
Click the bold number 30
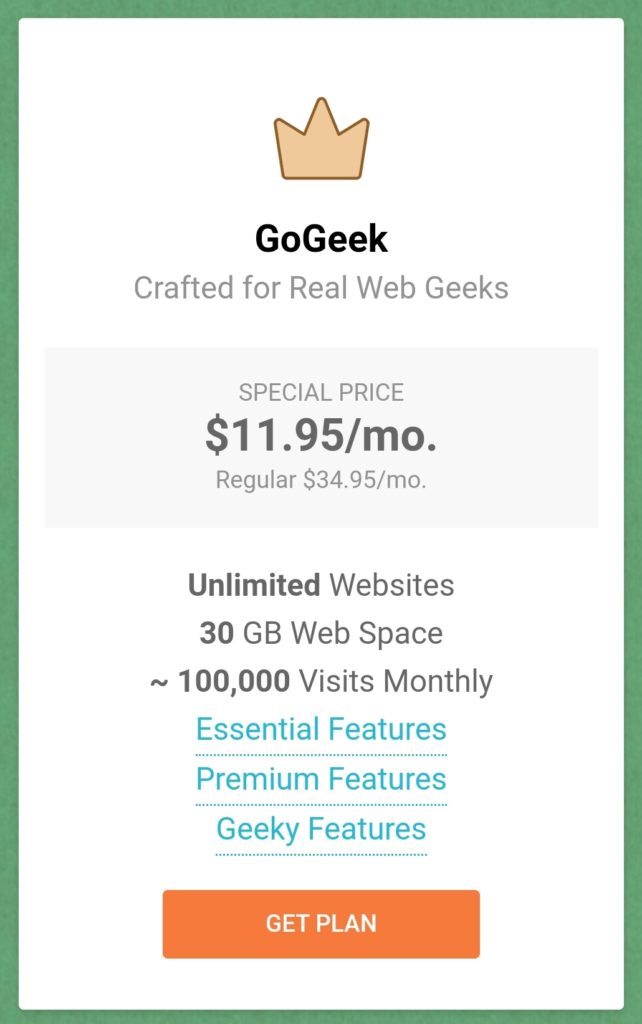click(x=217, y=633)
